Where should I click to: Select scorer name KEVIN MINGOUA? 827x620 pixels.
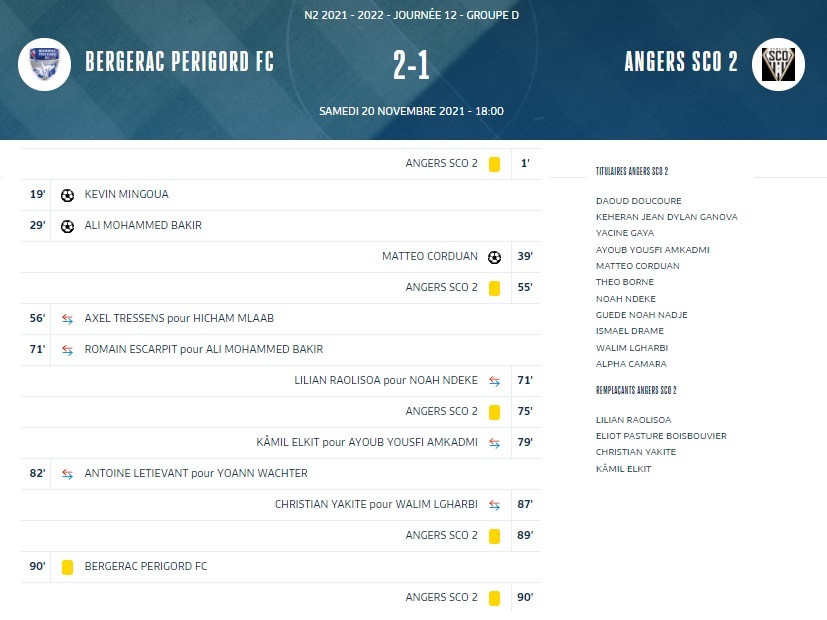pos(127,194)
